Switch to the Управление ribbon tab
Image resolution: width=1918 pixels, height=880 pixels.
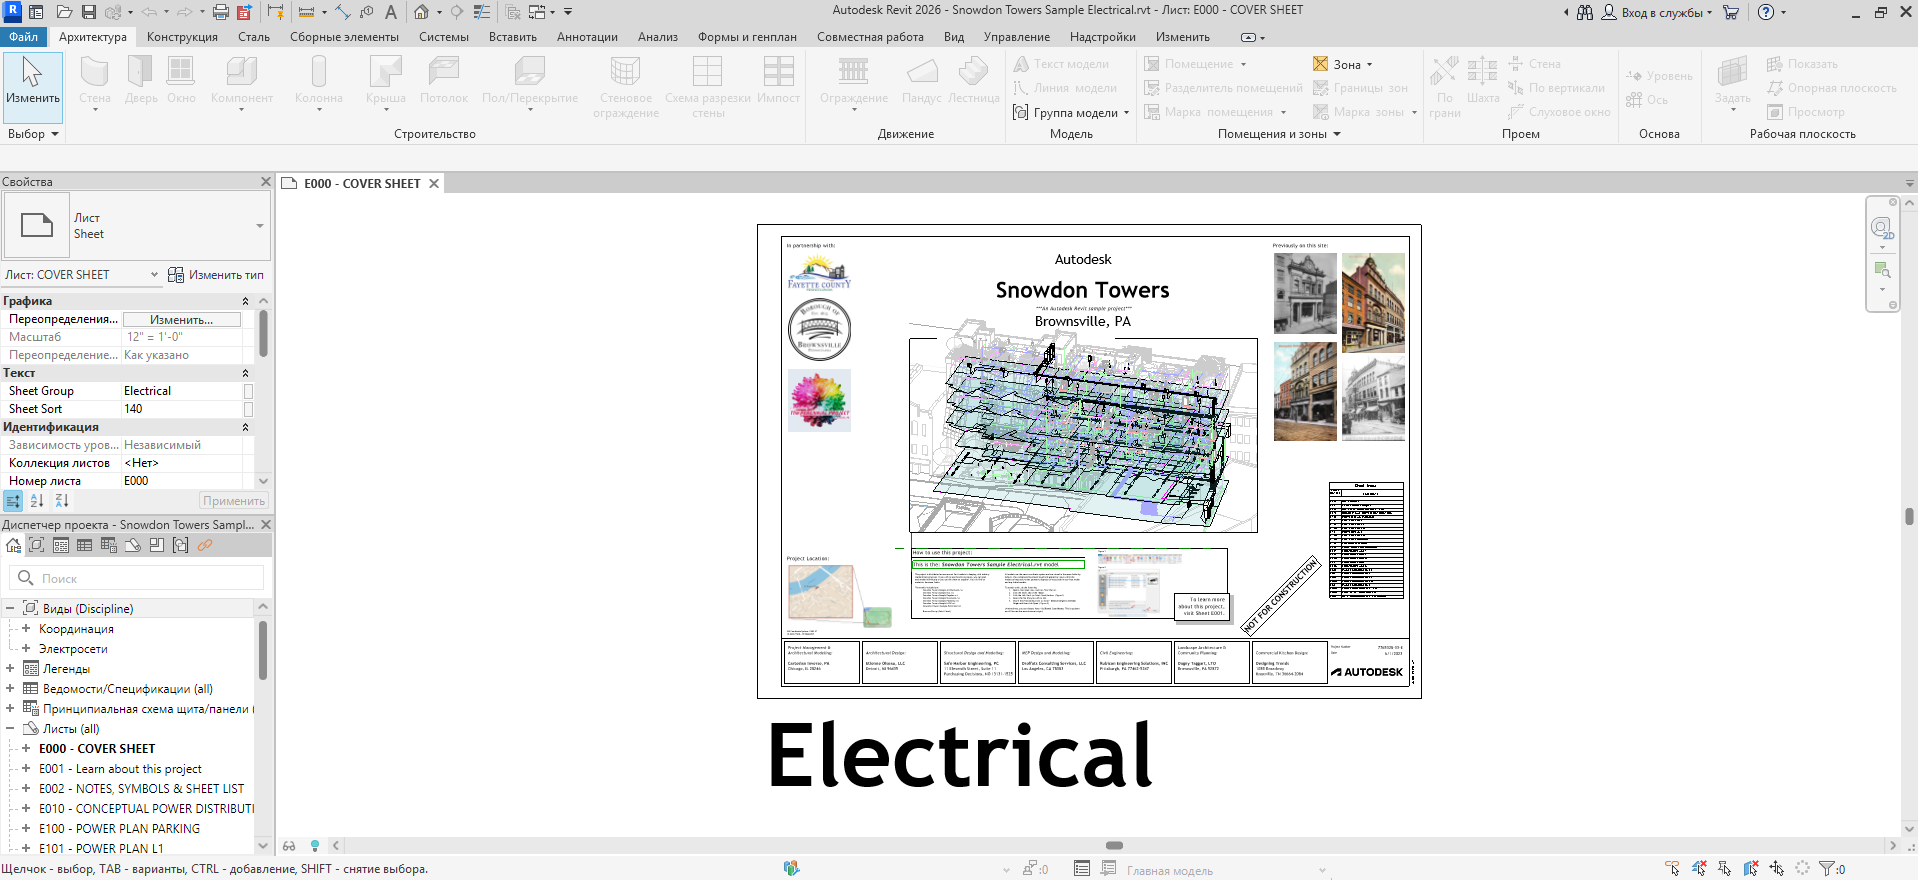pyautogui.click(x=1017, y=37)
